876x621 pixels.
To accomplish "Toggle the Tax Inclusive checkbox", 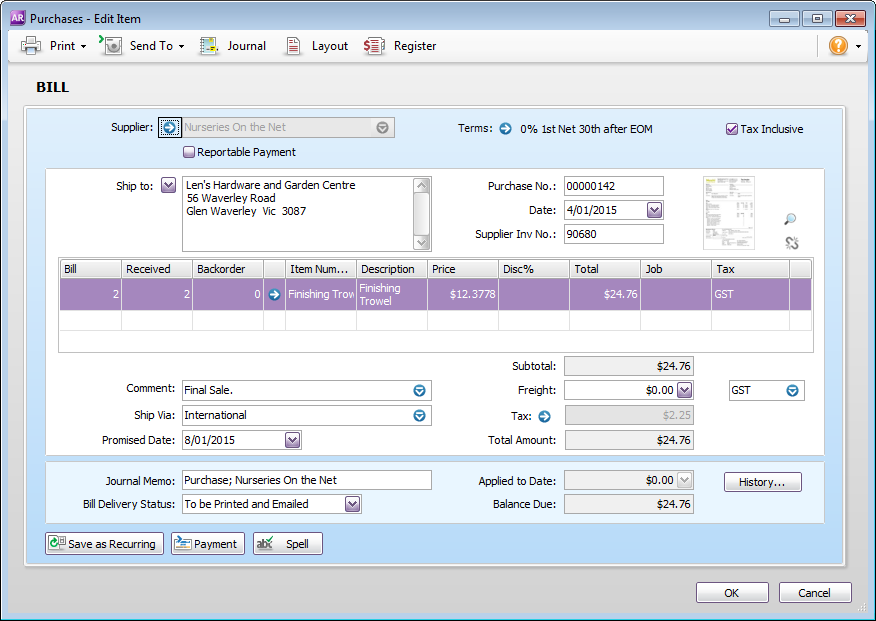I will pos(732,129).
